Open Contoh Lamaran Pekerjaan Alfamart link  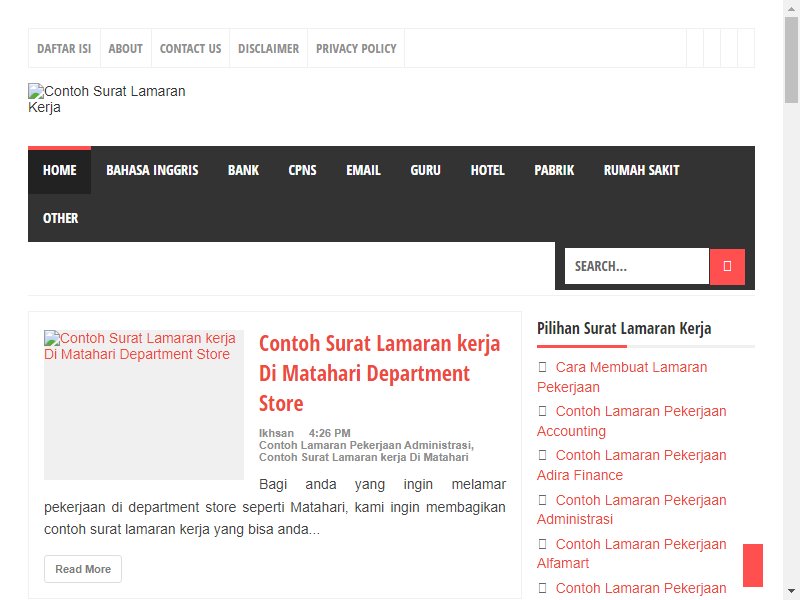pos(632,554)
